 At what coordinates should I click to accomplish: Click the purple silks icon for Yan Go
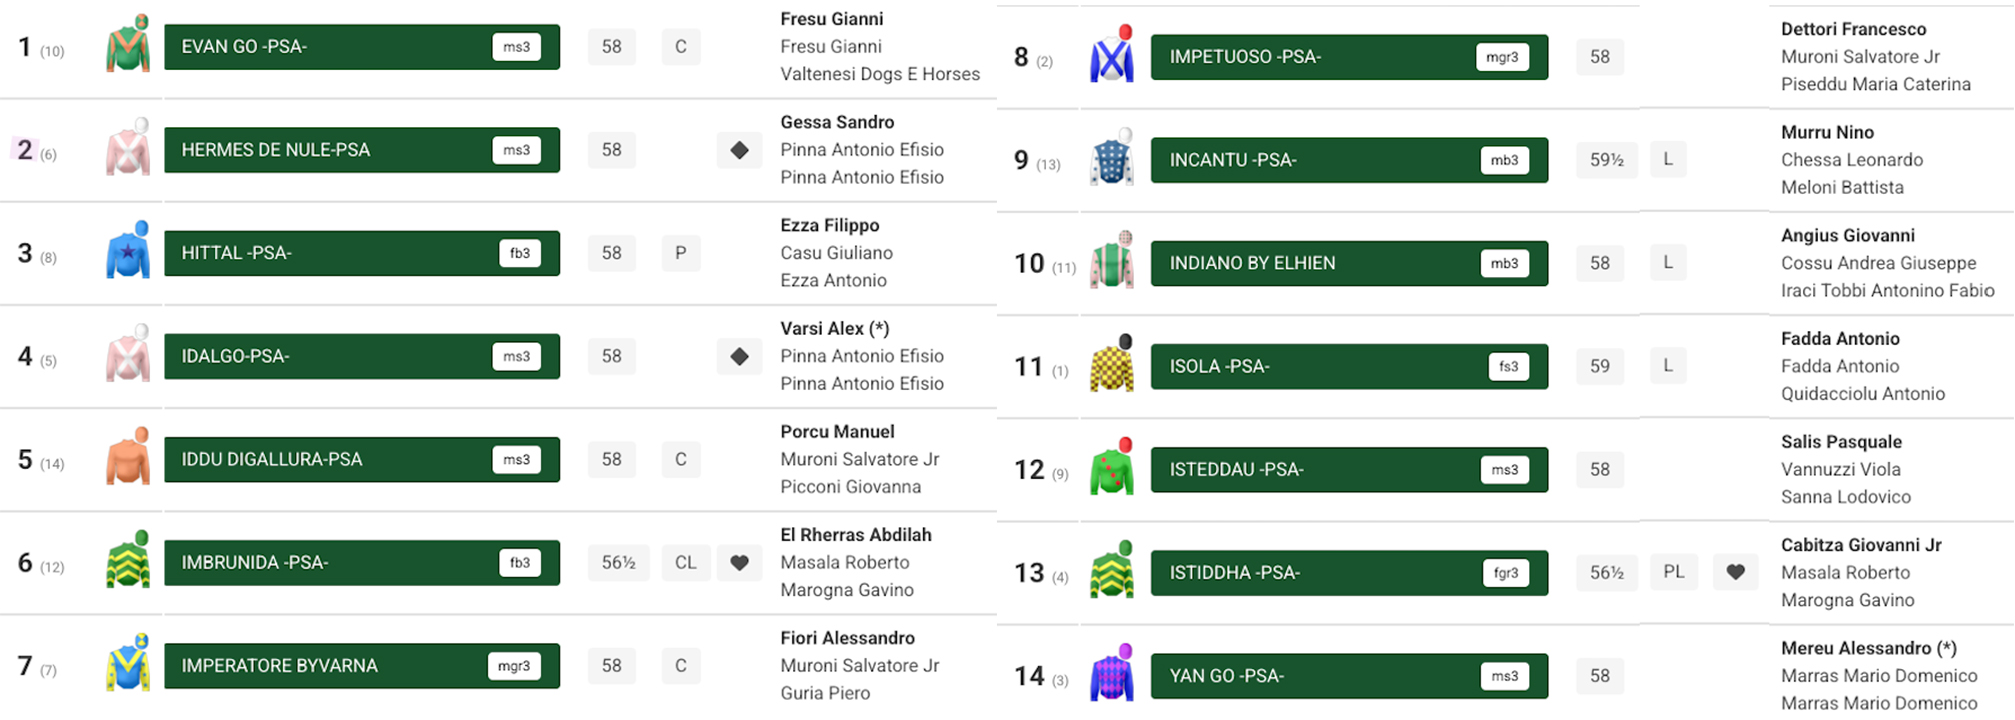pyautogui.click(x=1112, y=675)
